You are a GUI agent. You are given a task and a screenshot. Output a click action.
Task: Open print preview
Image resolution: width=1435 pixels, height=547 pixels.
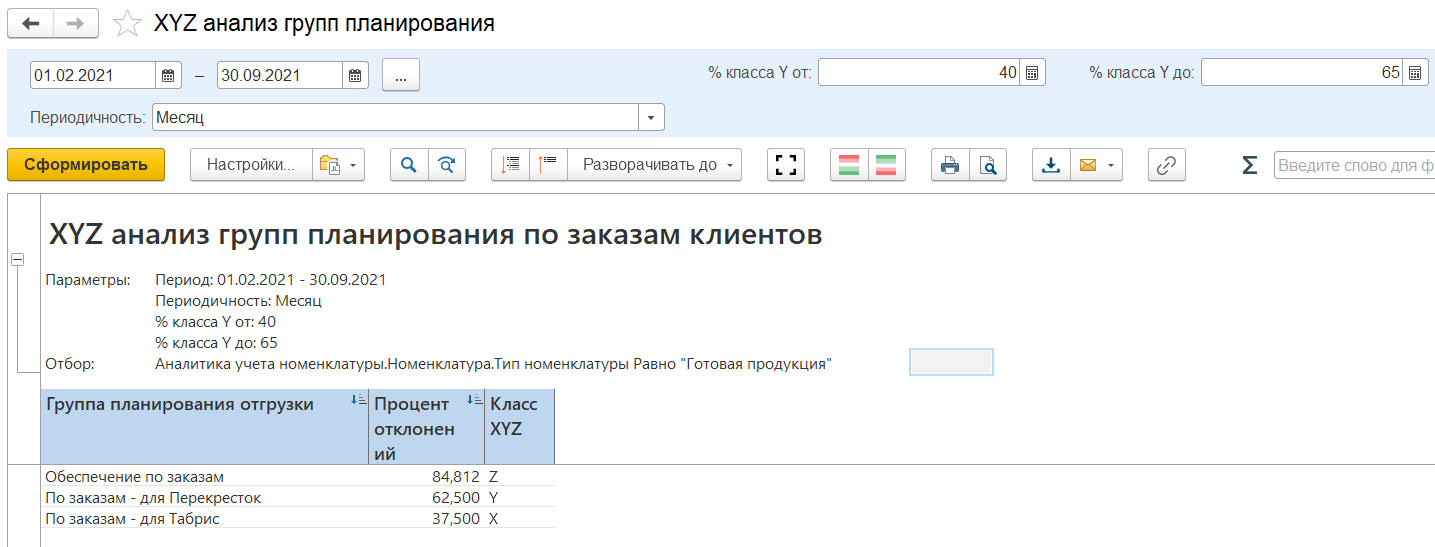(987, 166)
